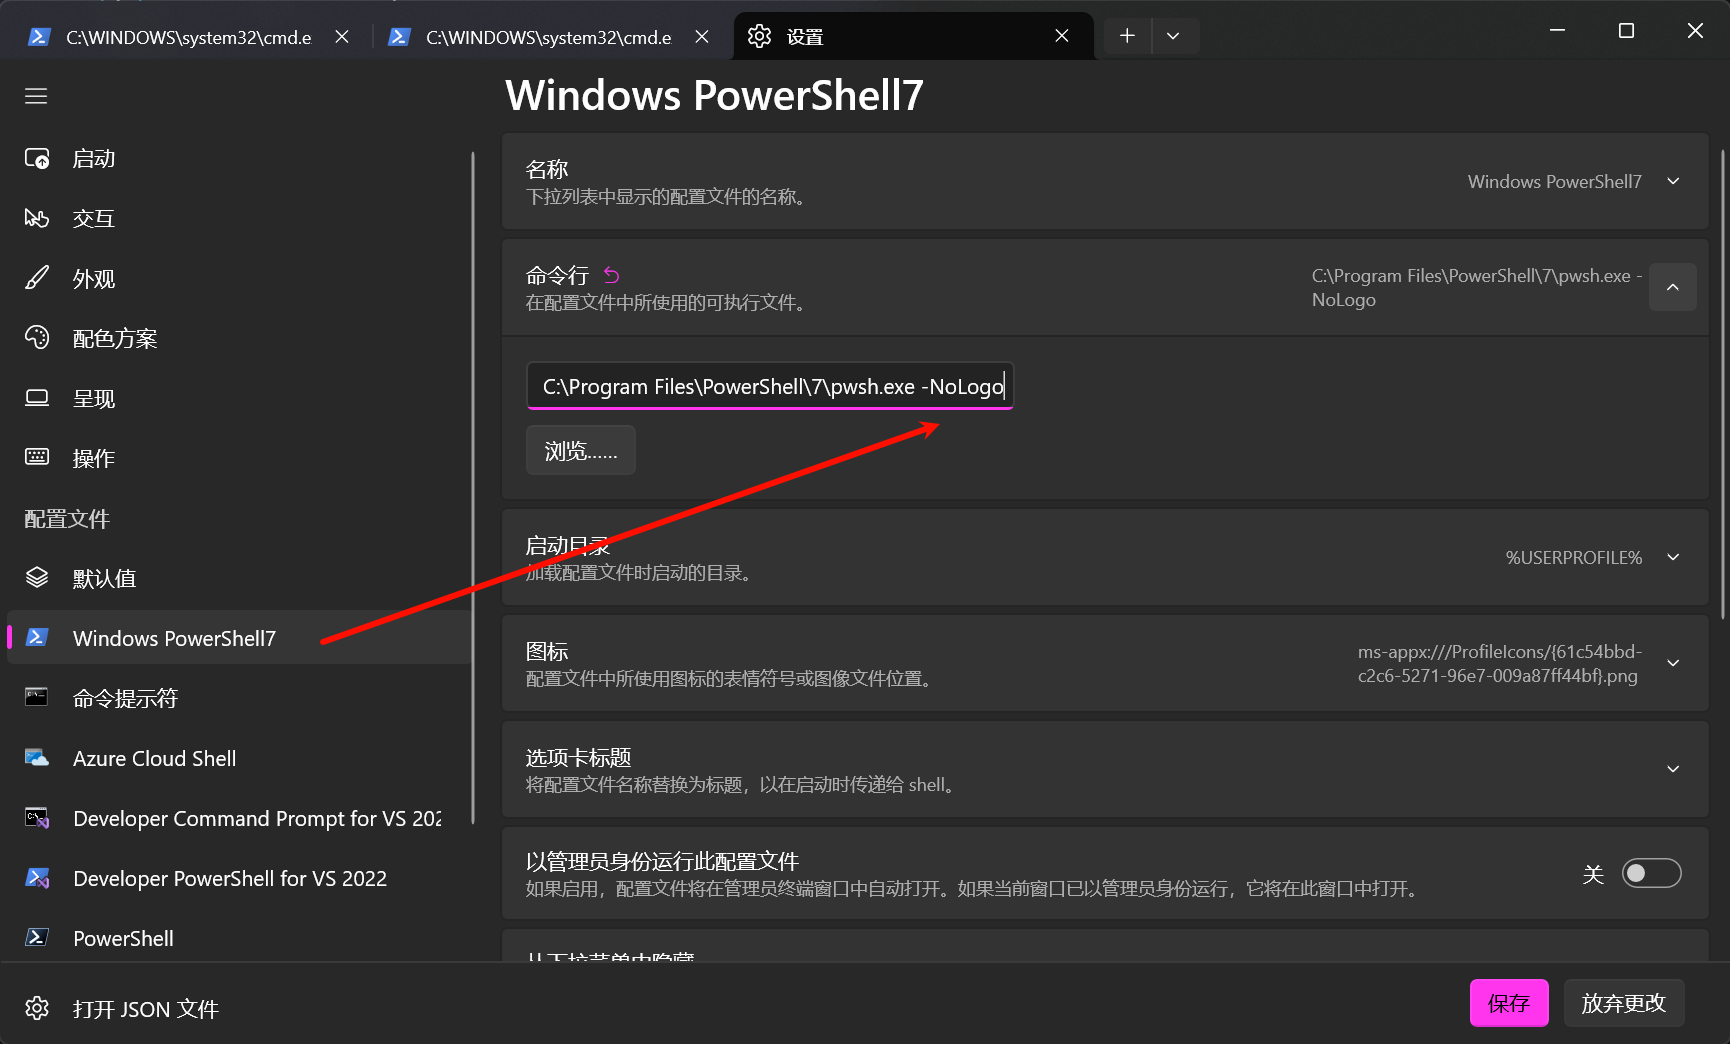Open Developer Command Prompt for VS profile

pos(239,818)
